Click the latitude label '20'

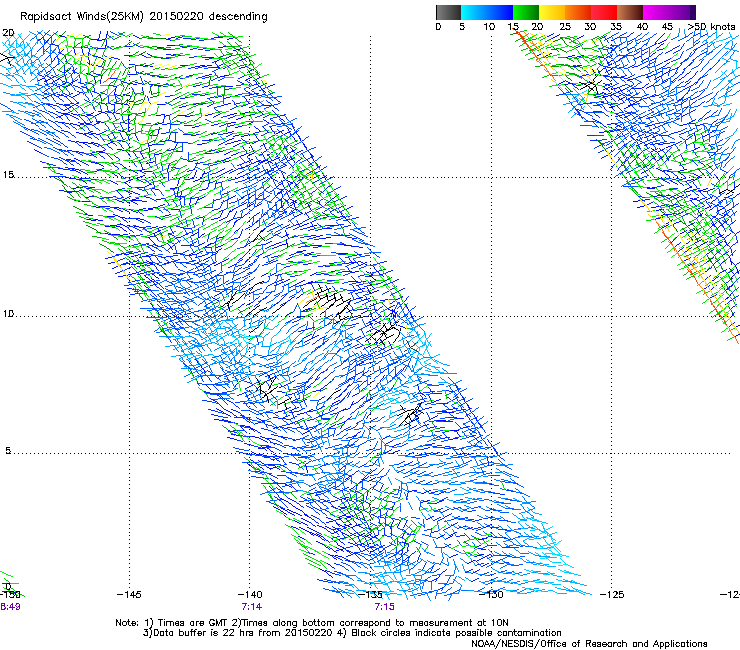8,33
